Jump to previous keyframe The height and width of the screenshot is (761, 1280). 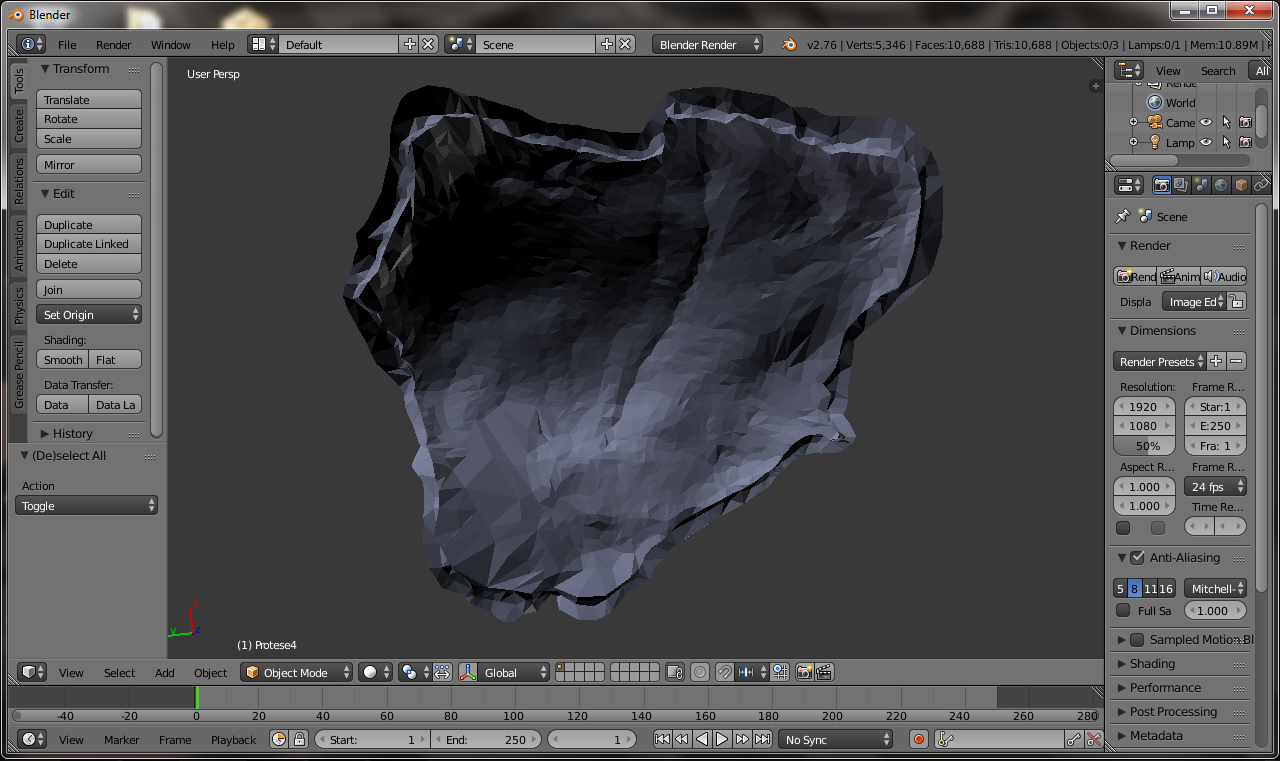click(x=682, y=739)
